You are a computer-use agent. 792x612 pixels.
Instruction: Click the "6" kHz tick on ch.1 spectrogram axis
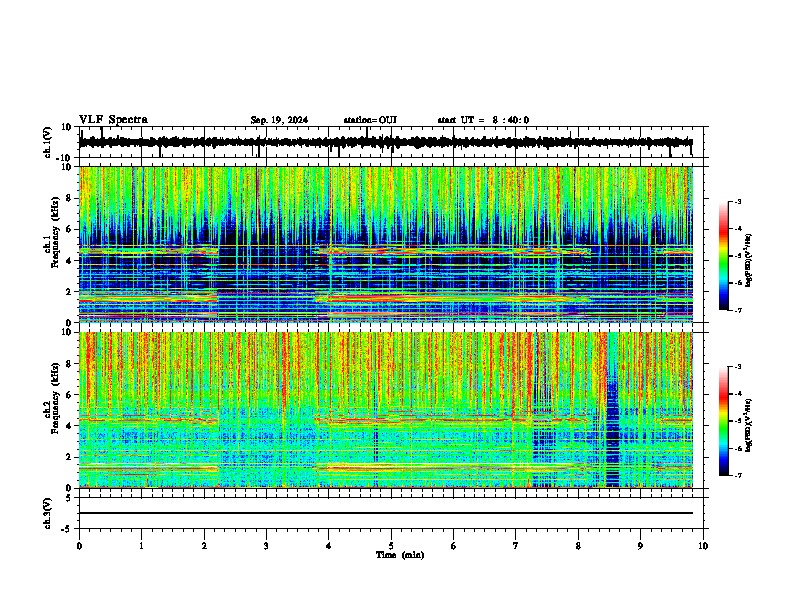point(70,230)
